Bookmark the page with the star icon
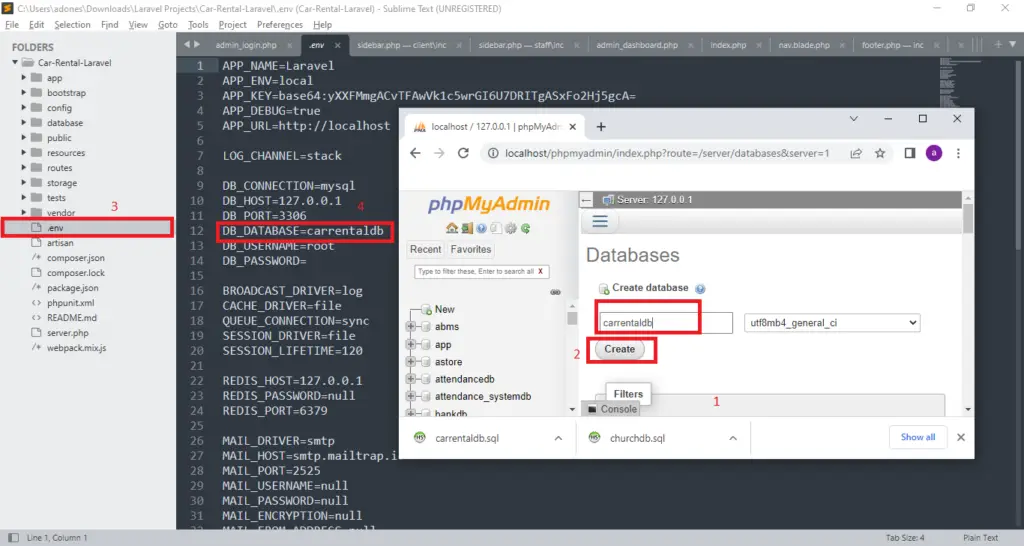1024x546 pixels. click(880, 153)
